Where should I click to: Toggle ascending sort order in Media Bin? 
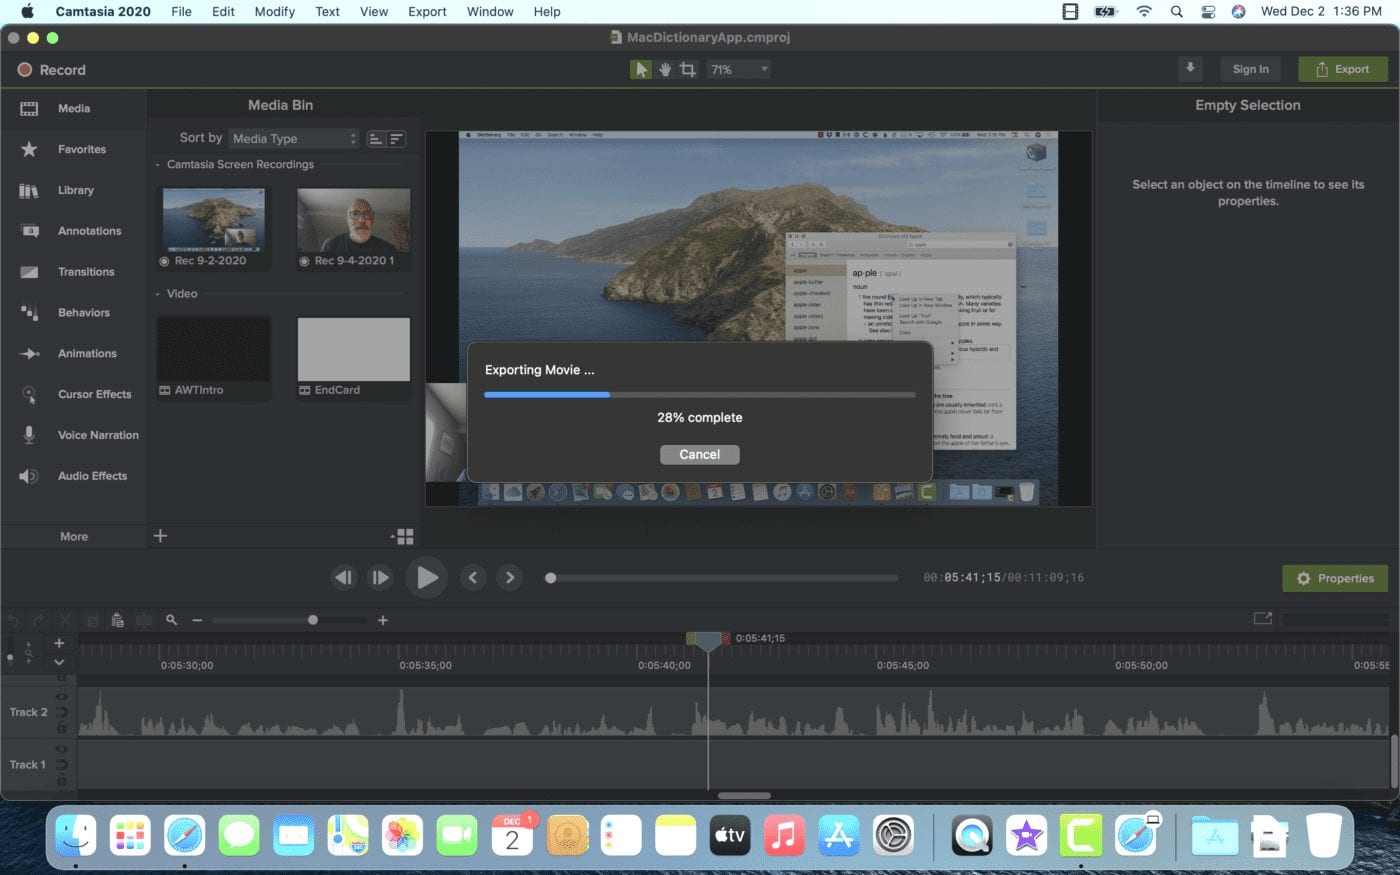coord(376,139)
